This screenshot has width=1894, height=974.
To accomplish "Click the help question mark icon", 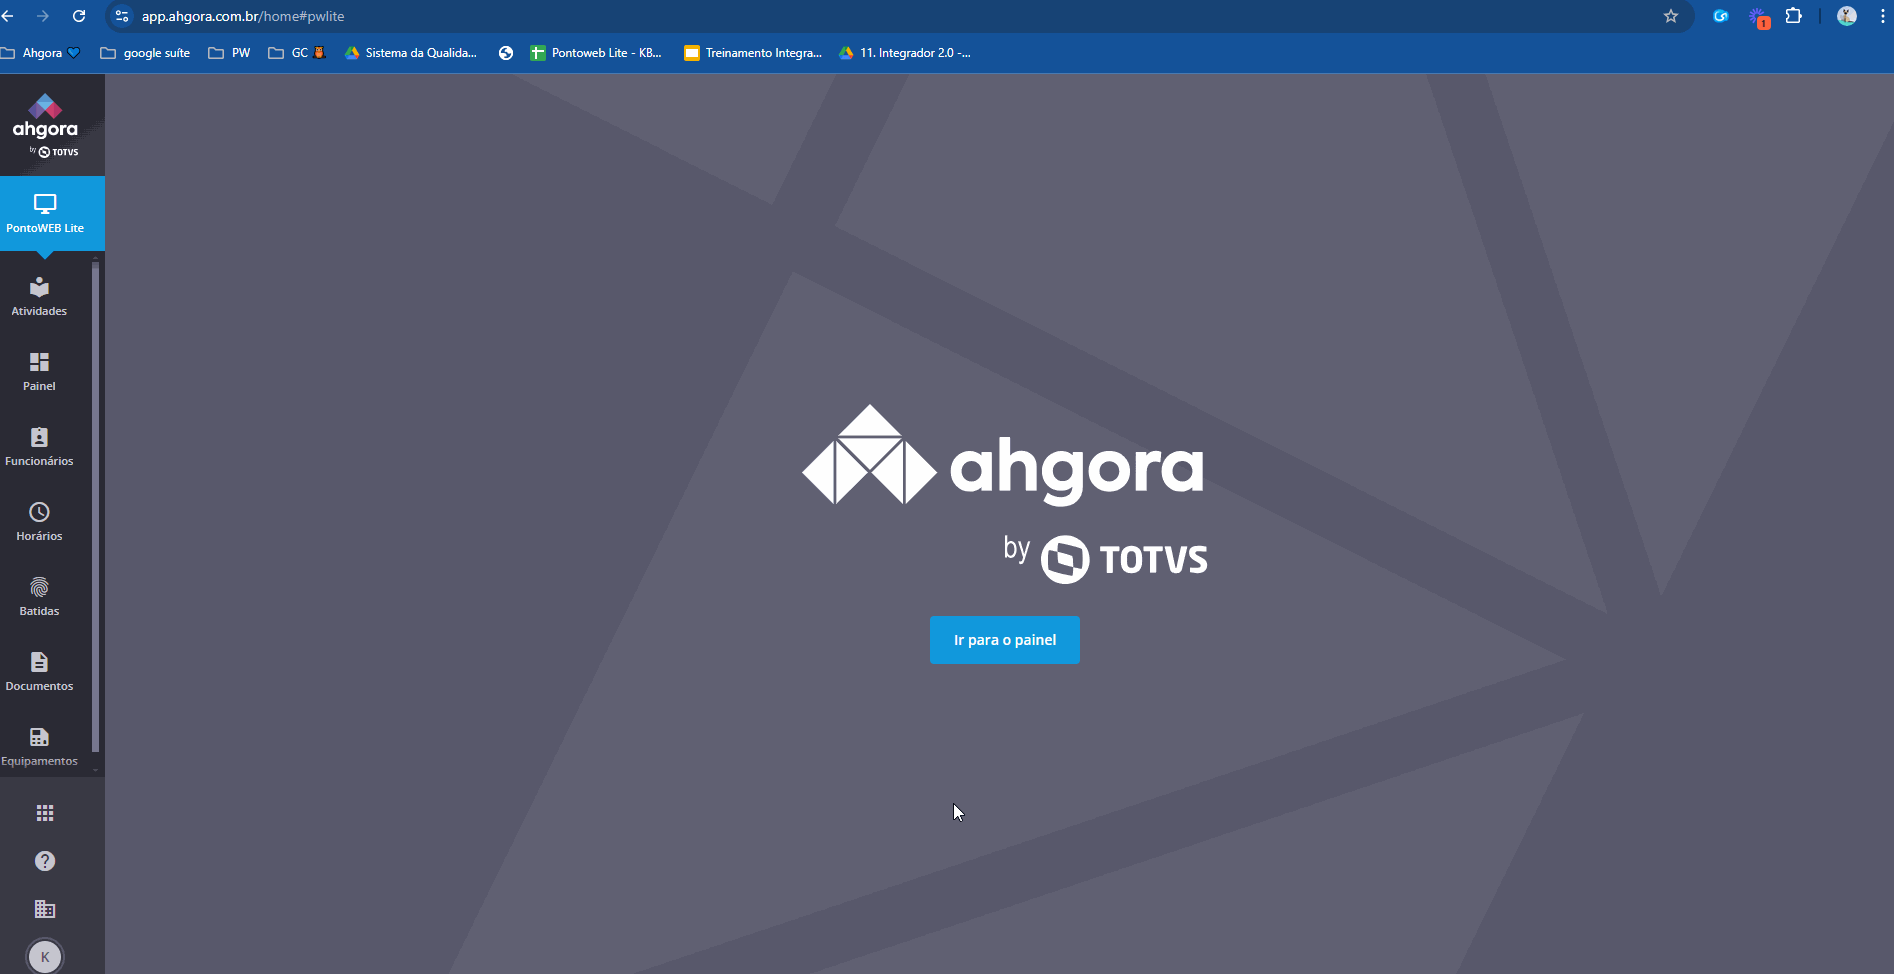I will pos(45,861).
